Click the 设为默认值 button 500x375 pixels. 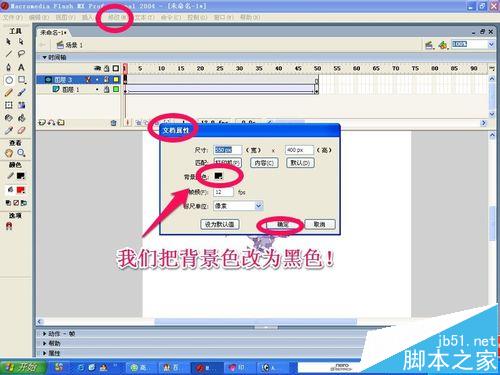click(x=220, y=224)
